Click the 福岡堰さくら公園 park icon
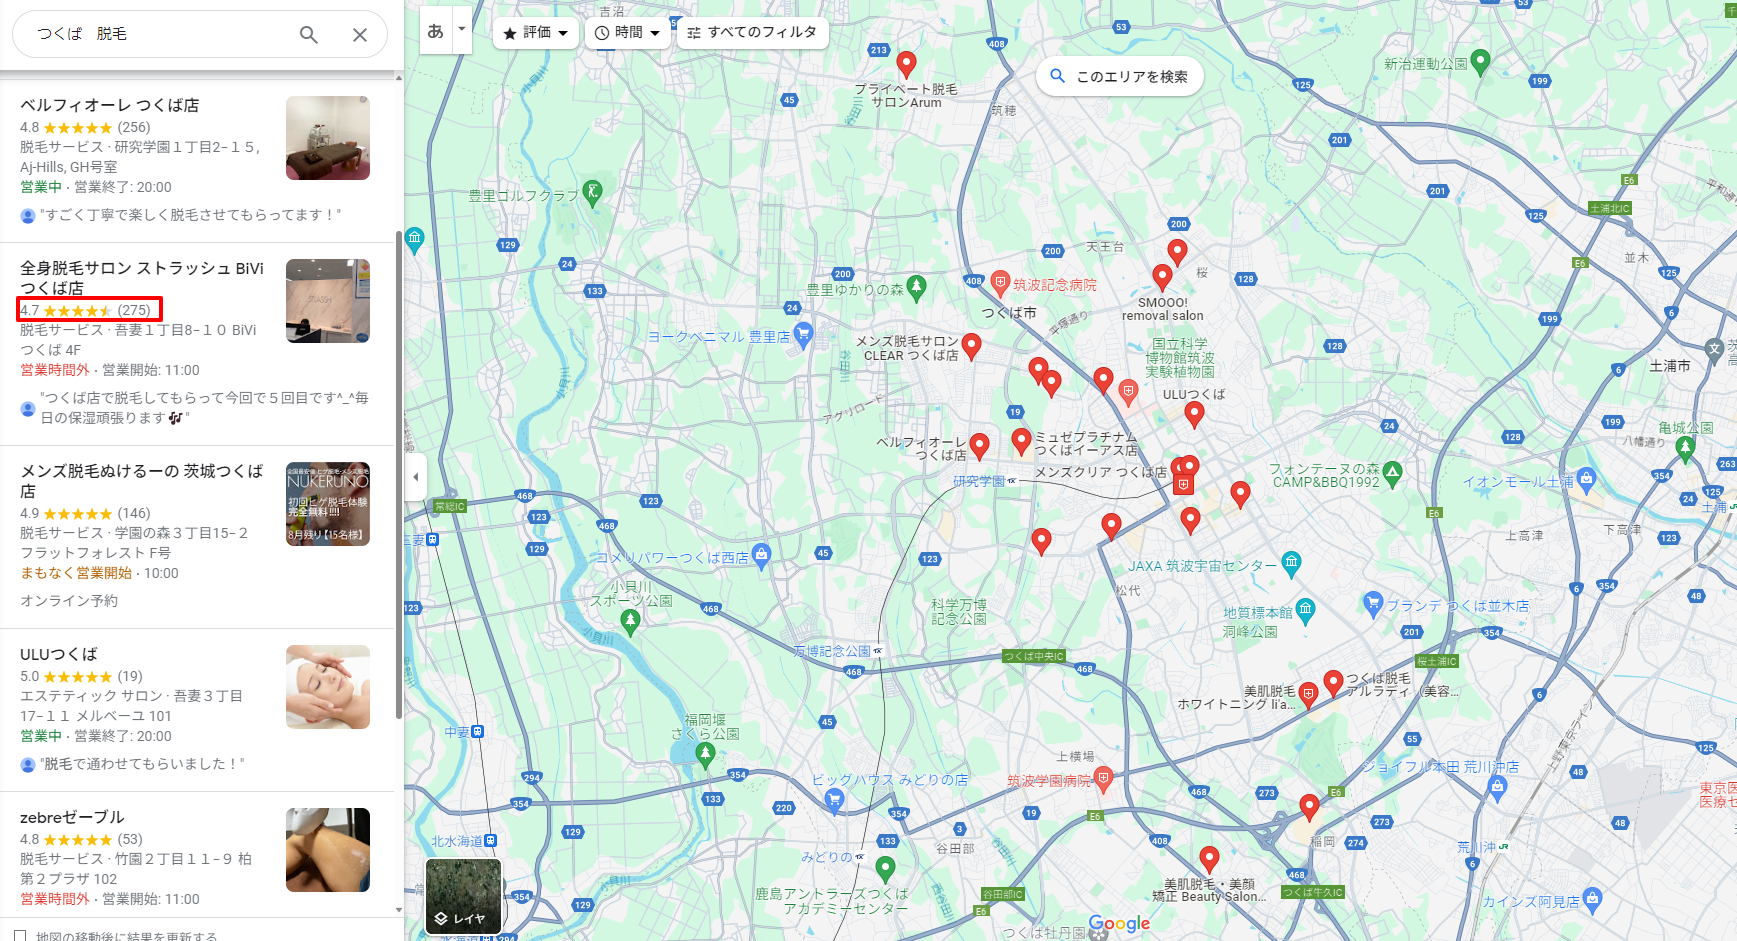Image resolution: width=1737 pixels, height=941 pixels. click(705, 755)
